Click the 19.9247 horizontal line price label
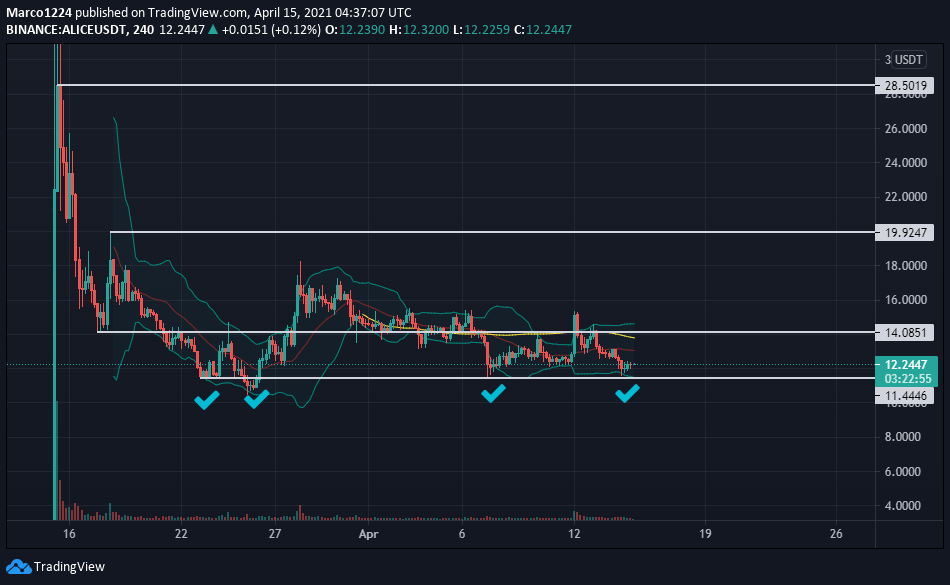This screenshot has width=950, height=585. pyautogui.click(x=905, y=233)
